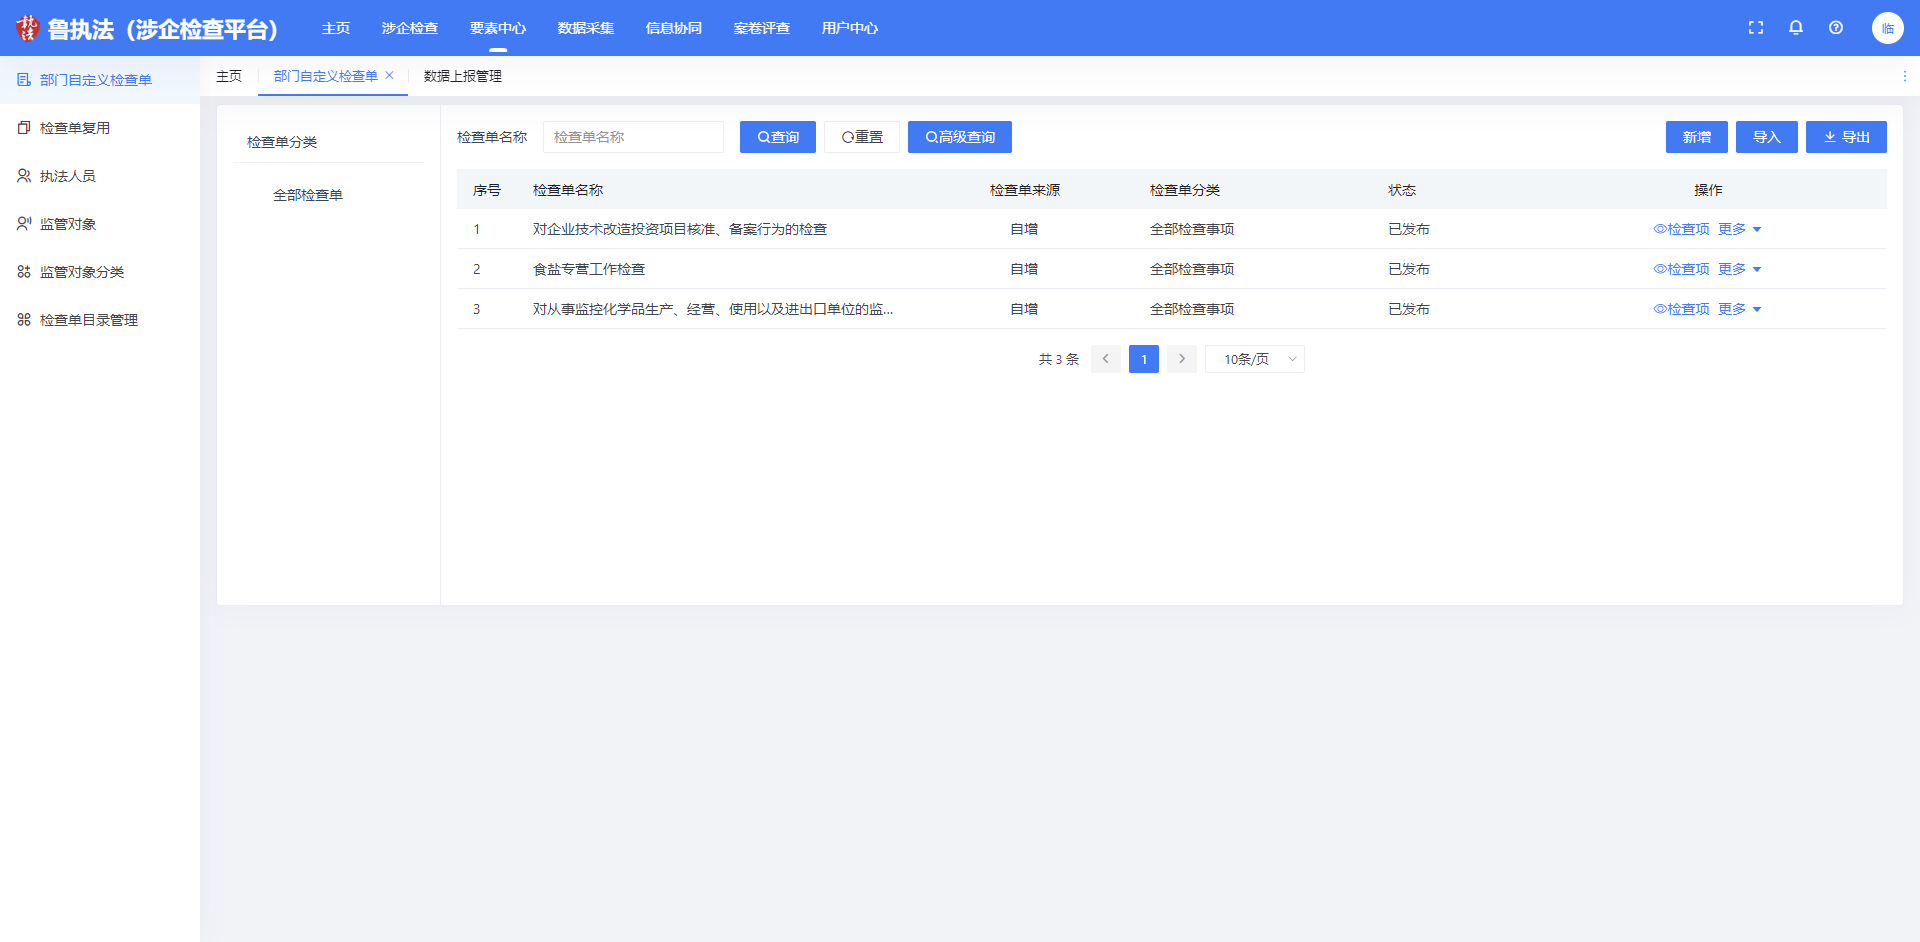
Task: View 检查项 for the 食盐专营工作检查 row
Action: (1682, 269)
